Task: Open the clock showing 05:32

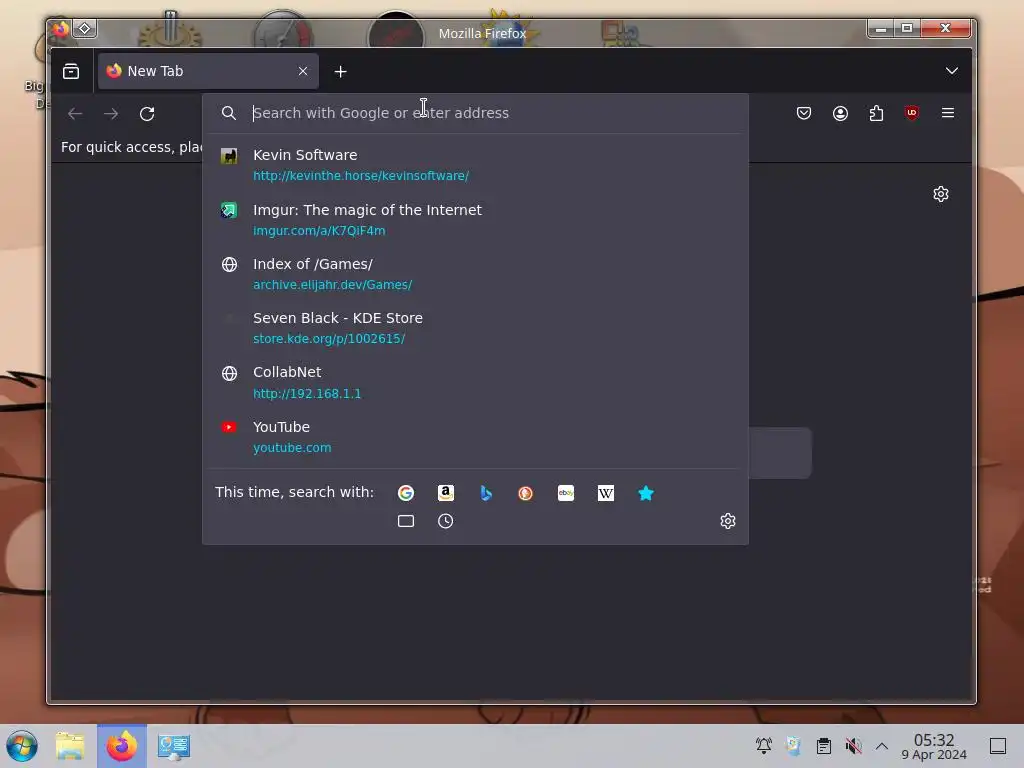Action: coord(934,746)
